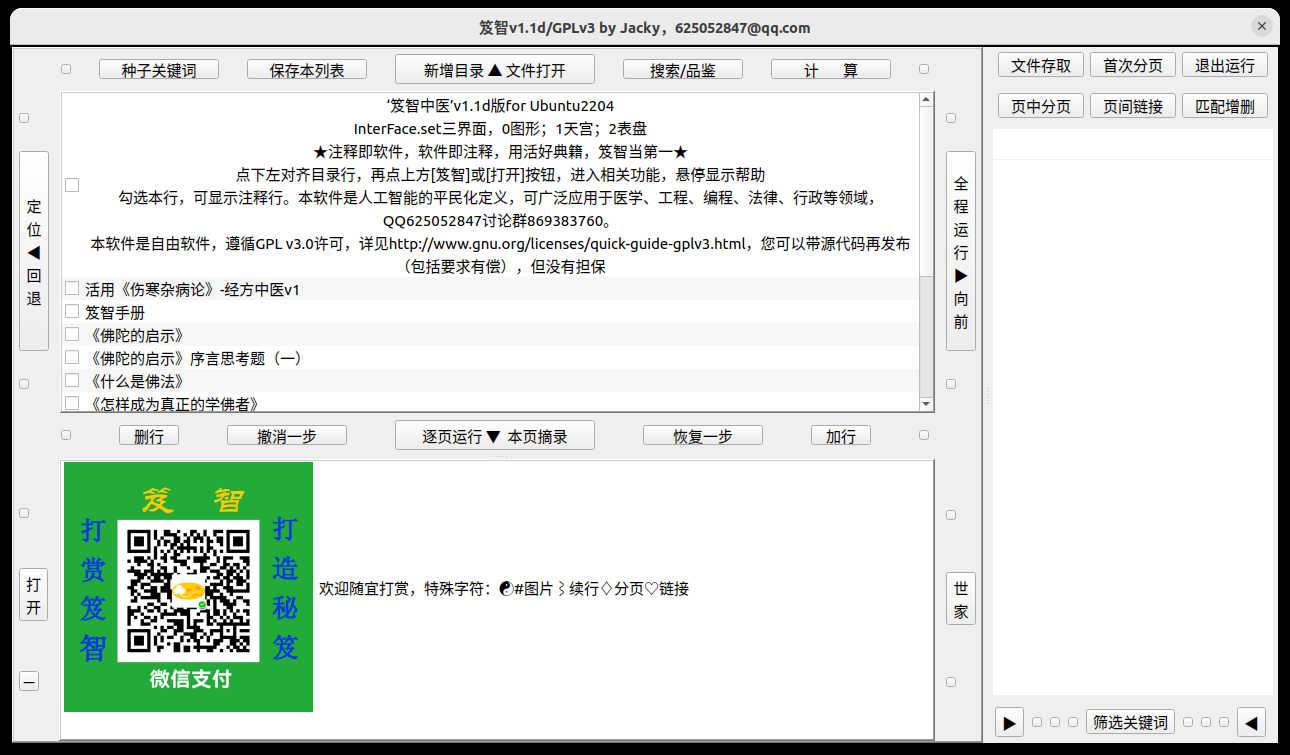Screen dimensions: 1290x755
Task: Open 搜索/品鉴 function
Action: (x=683, y=70)
